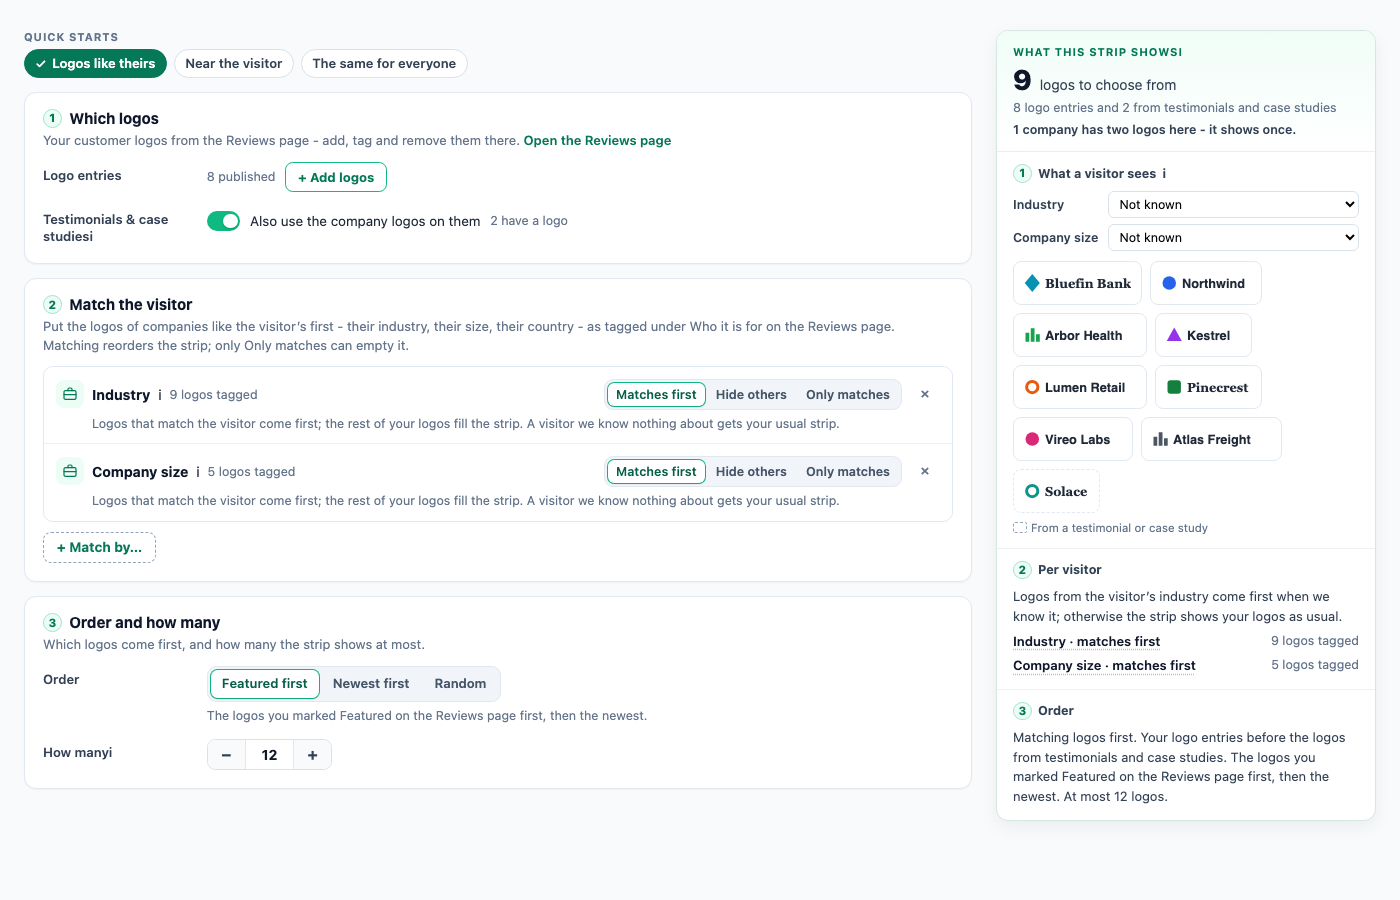Click the Add logos button
Screen dimensions: 1400x900
pyautogui.click(x=336, y=177)
